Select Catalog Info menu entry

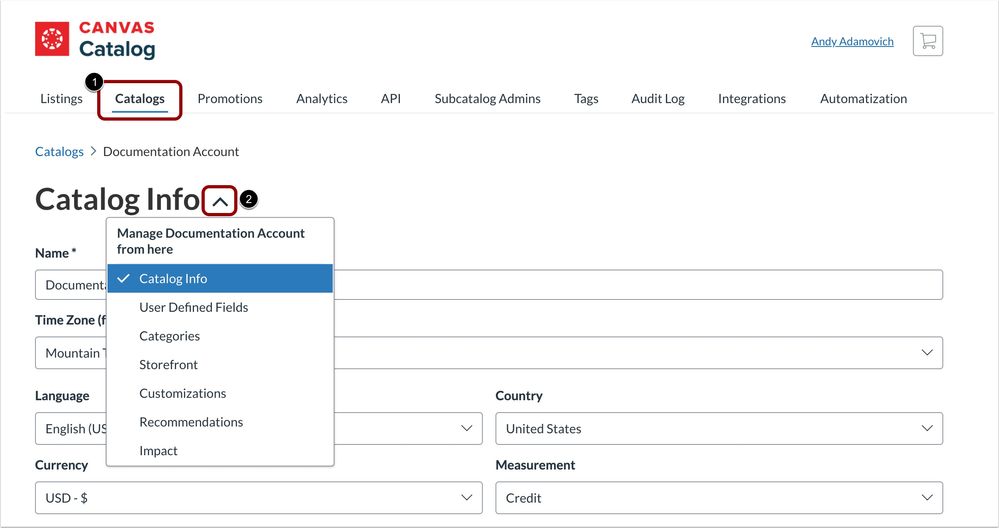[x=220, y=278]
